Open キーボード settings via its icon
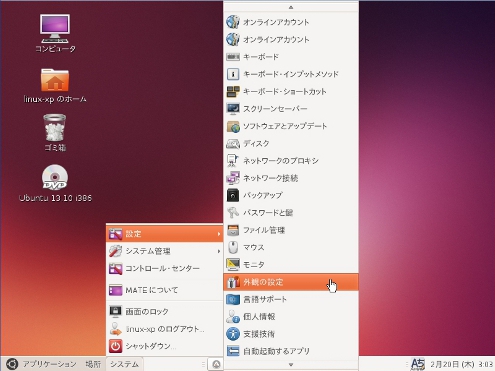This screenshot has height=371, width=495. 233,57
